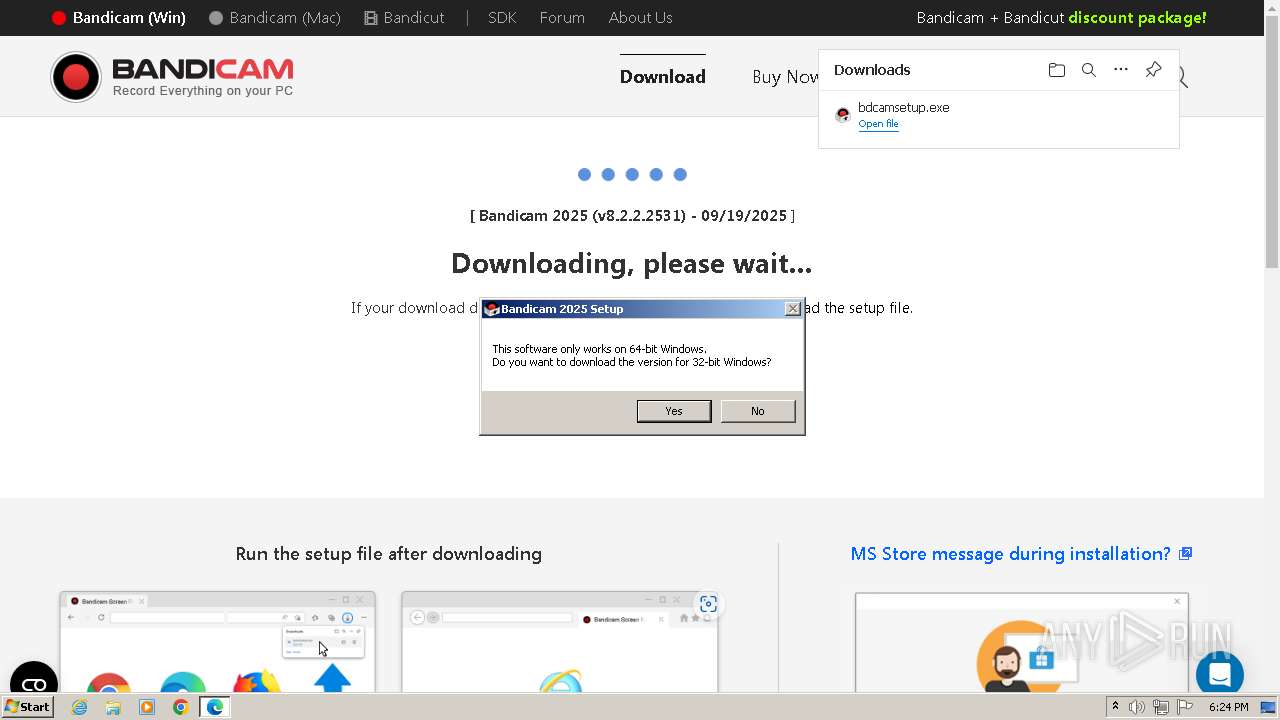
Task: Click the image zoom icon on thumbnail
Action: pyautogui.click(x=708, y=604)
